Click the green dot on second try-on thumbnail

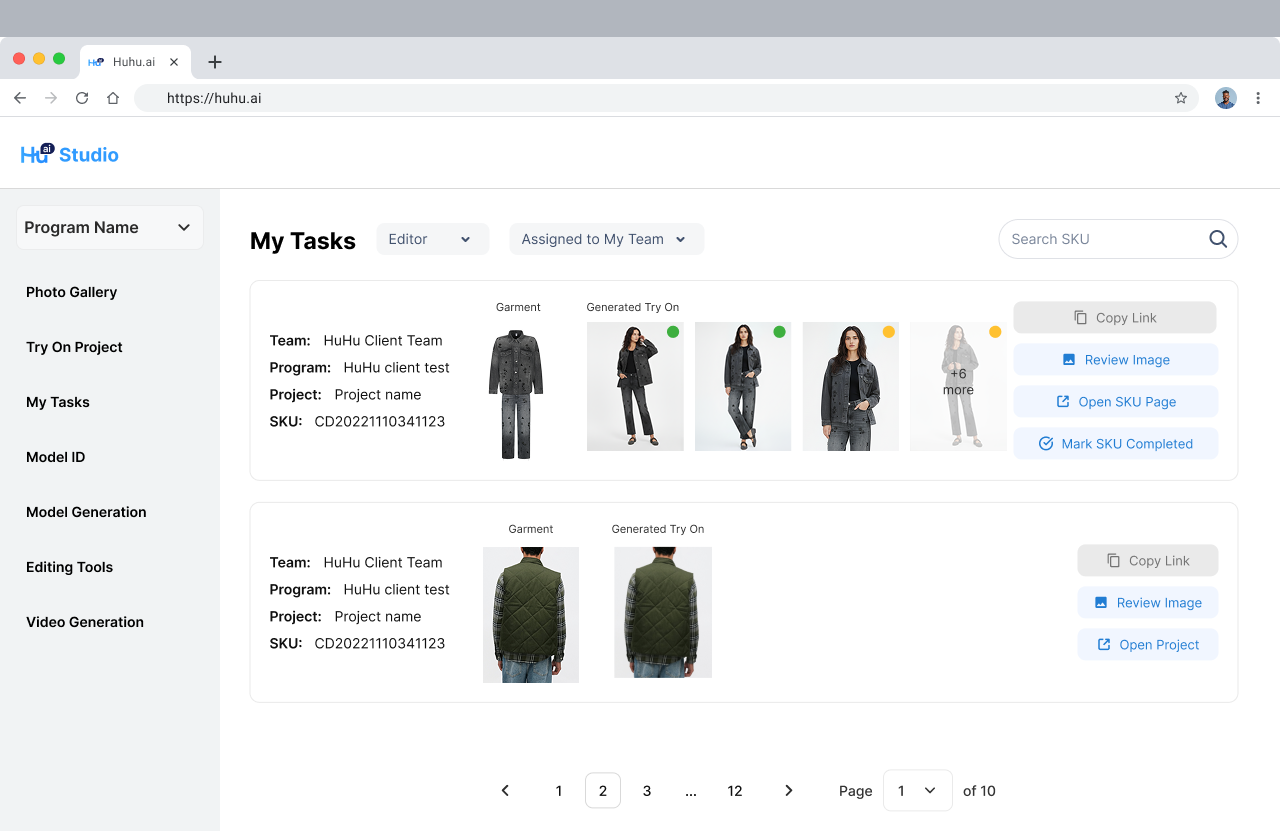click(x=781, y=331)
